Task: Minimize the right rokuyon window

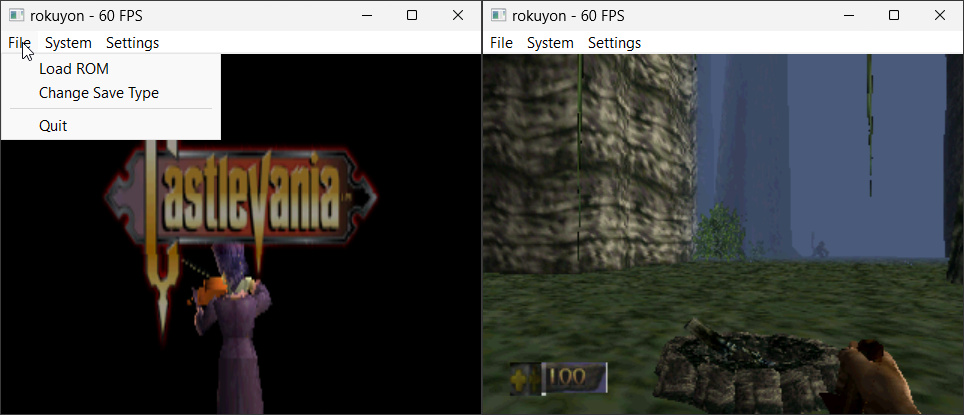Action: (849, 15)
